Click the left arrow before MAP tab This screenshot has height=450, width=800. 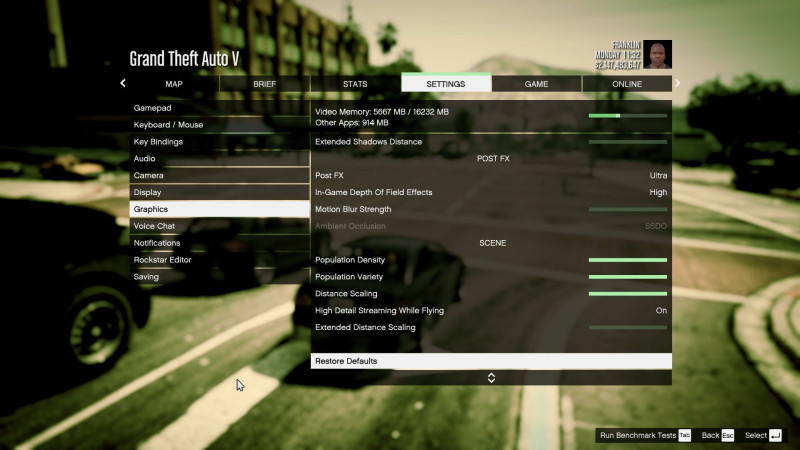coord(123,83)
